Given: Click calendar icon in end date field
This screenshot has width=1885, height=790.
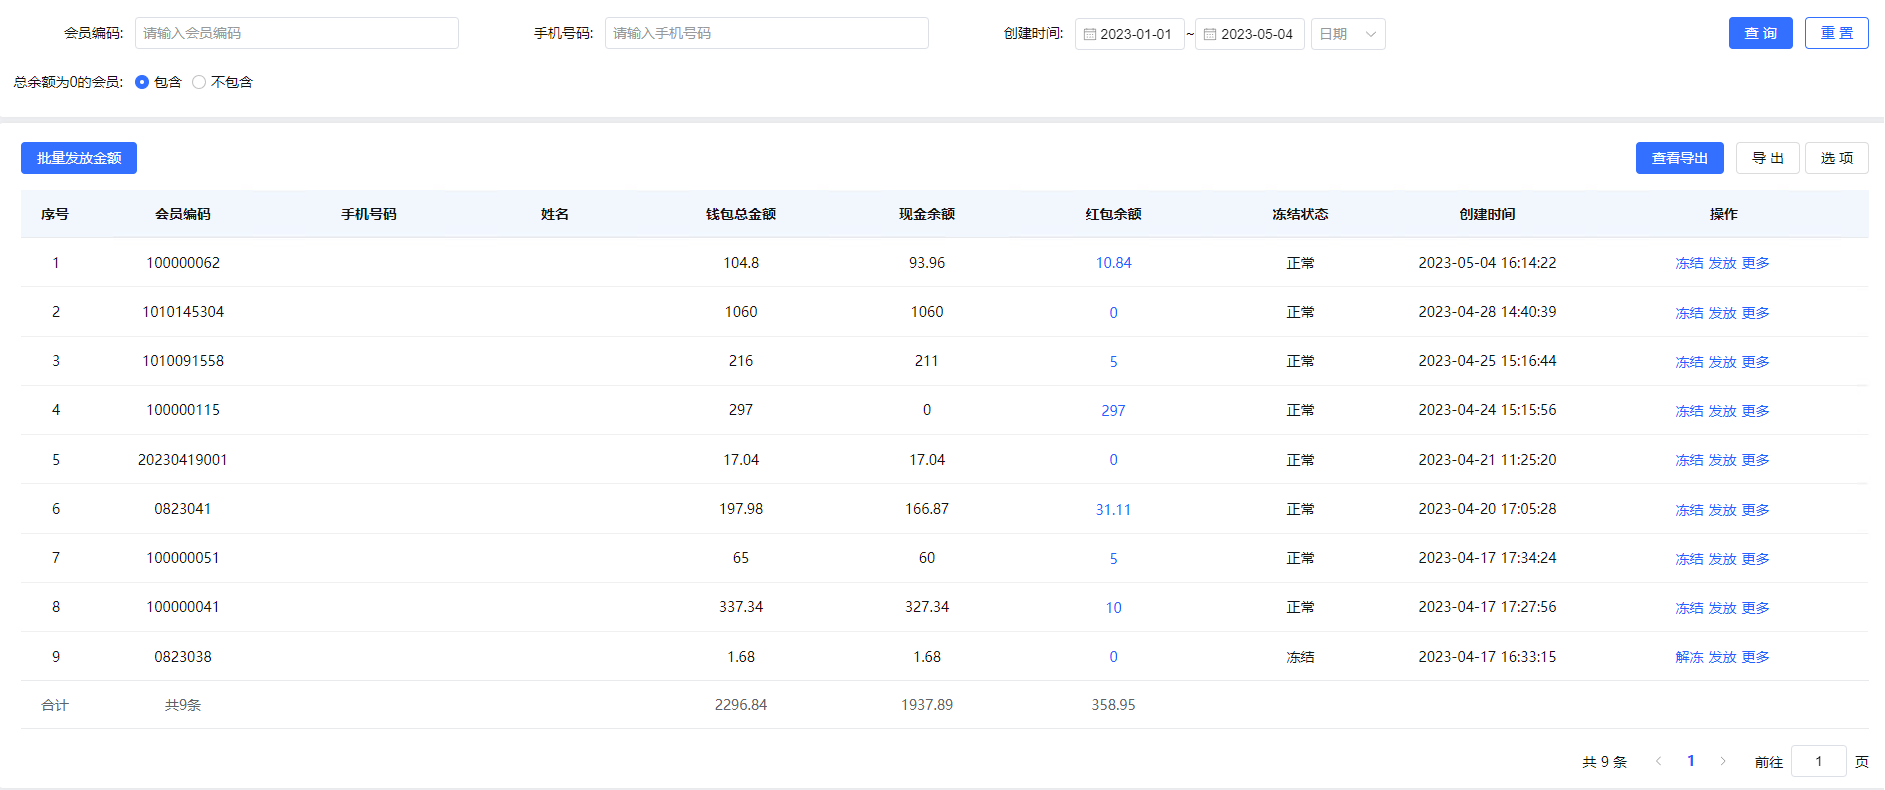Looking at the screenshot, I should tap(1210, 34).
